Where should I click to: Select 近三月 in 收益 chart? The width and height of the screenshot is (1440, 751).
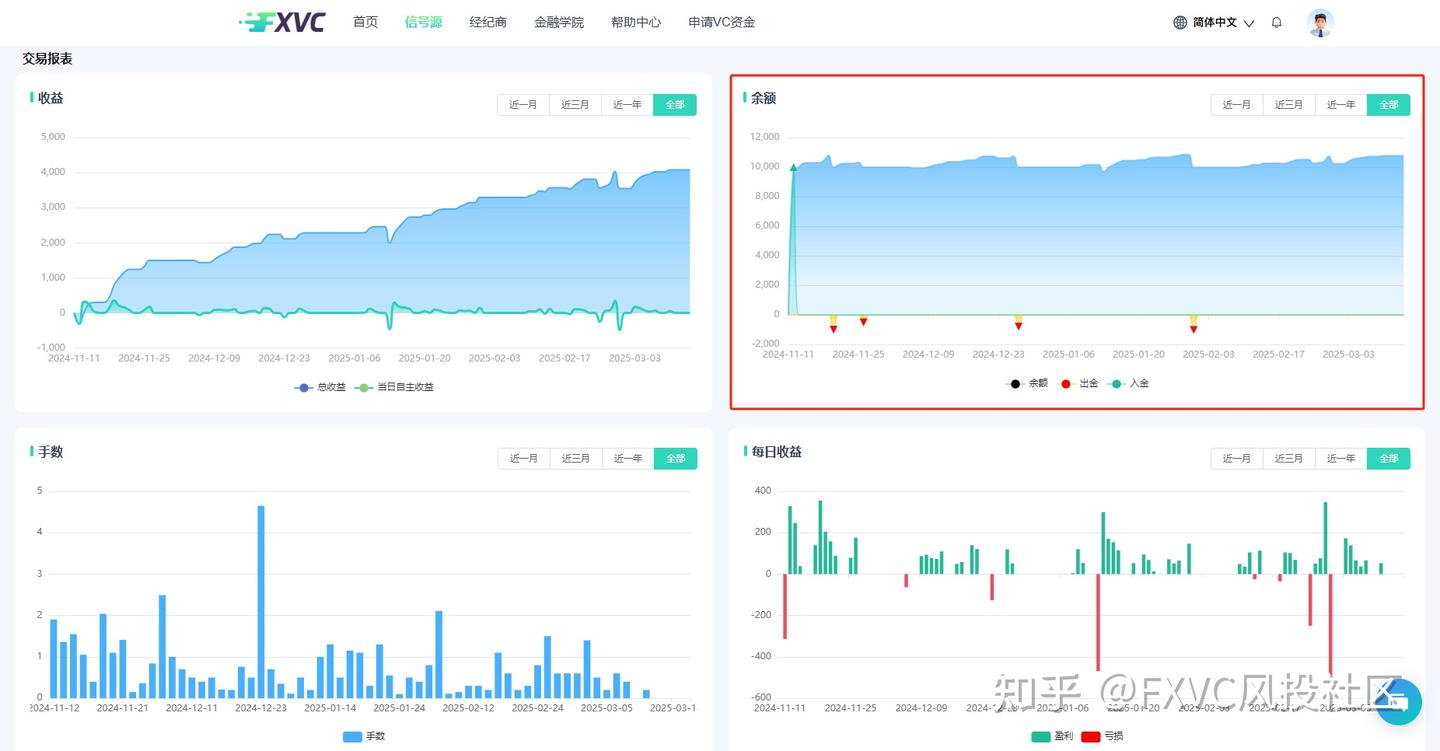pos(575,105)
